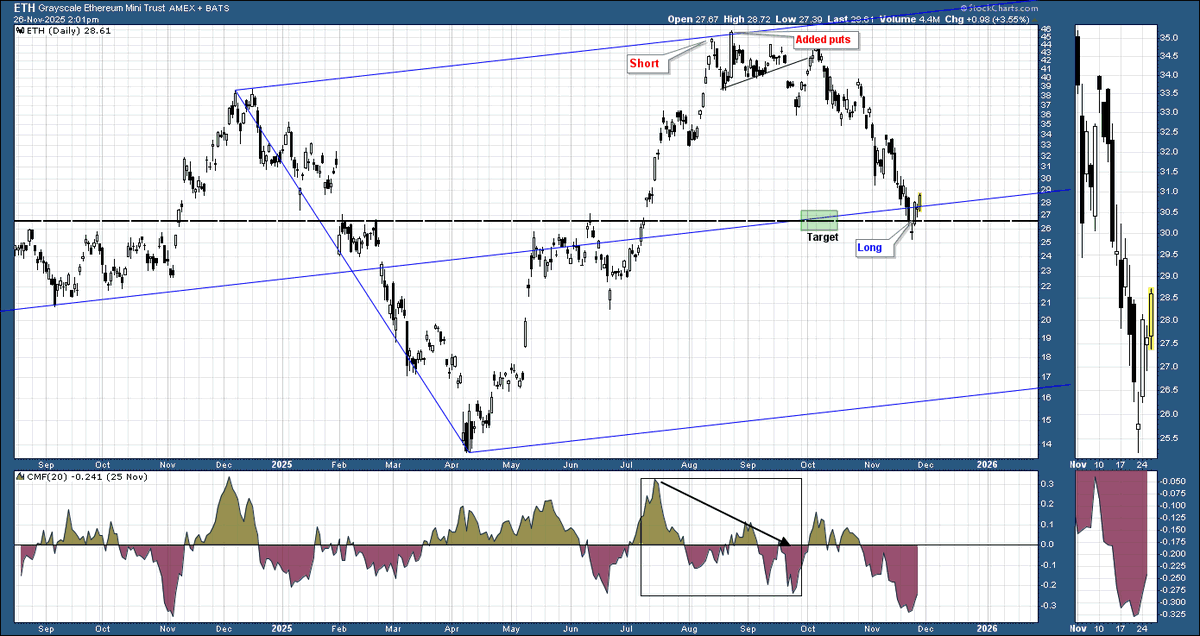This screenshot has height=636, width=1200.
Task: Click the bold ETH ticker symbol in header
Action: pyautogui.click(x=23, y=8)
